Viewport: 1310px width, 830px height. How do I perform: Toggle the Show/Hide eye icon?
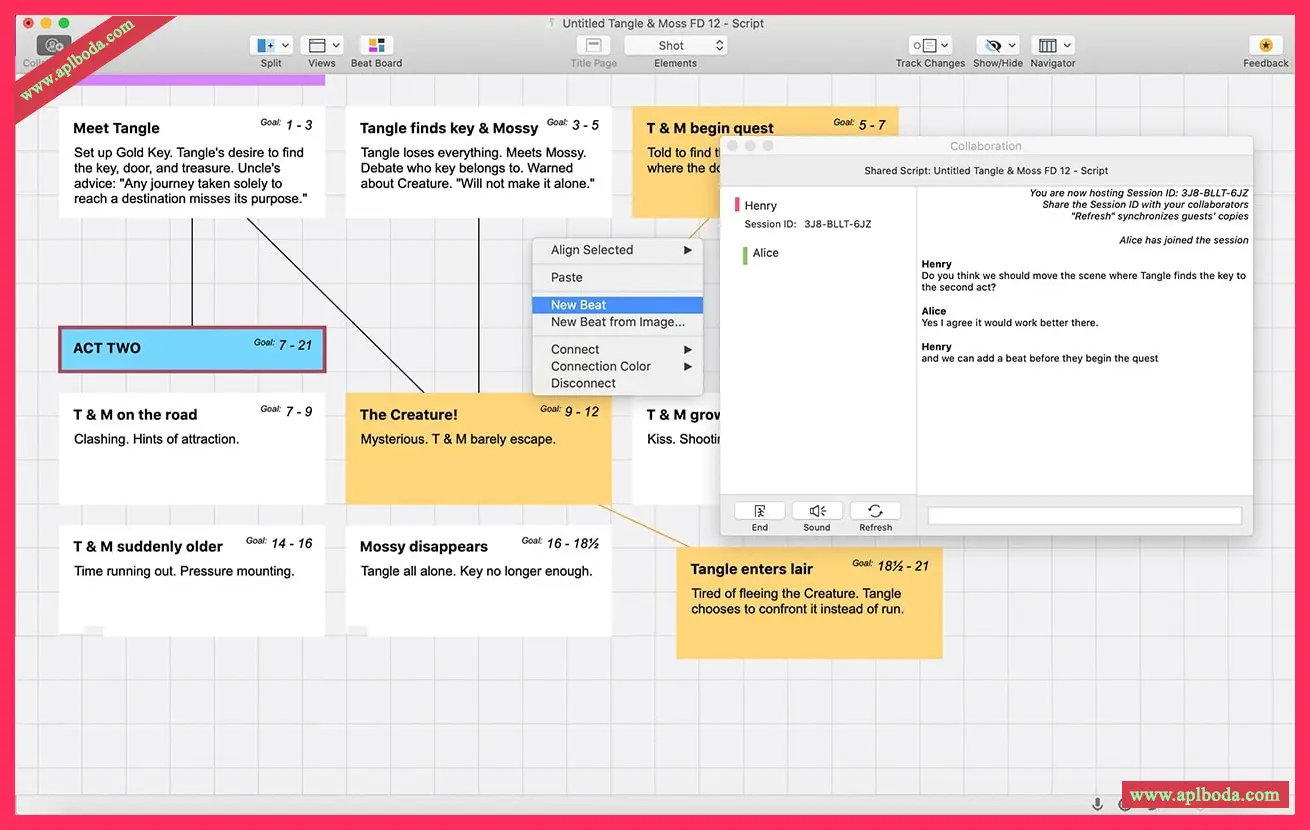point(992,46)
